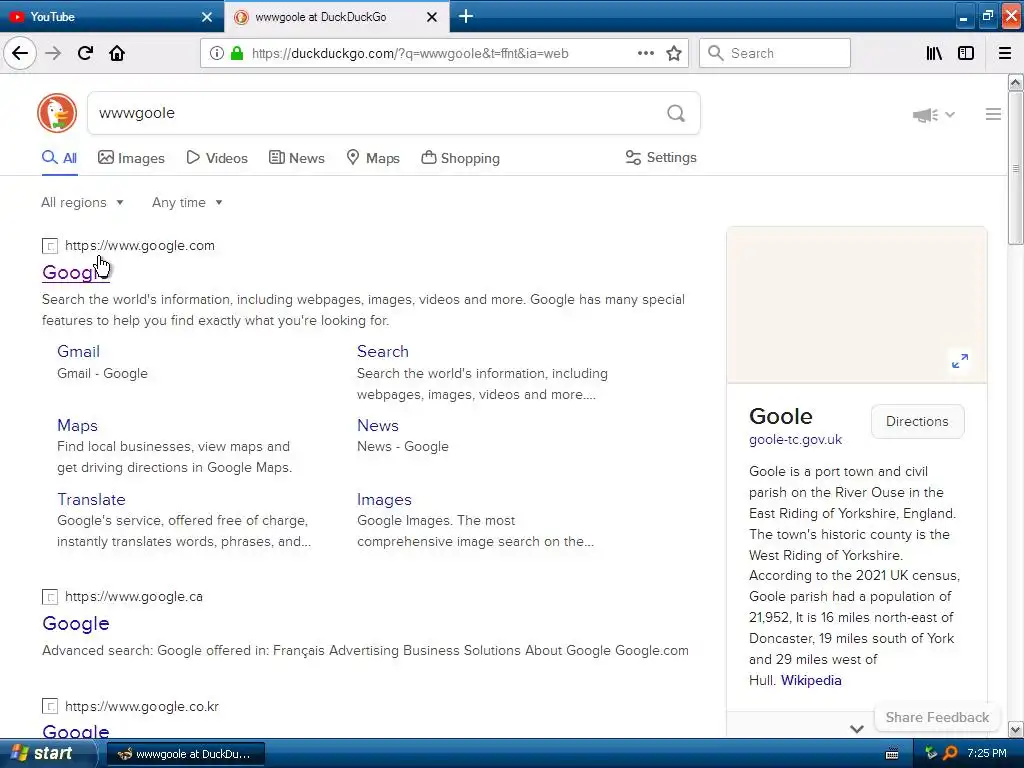
Task: Switch to News results
Action: click(x=297, y=158)
